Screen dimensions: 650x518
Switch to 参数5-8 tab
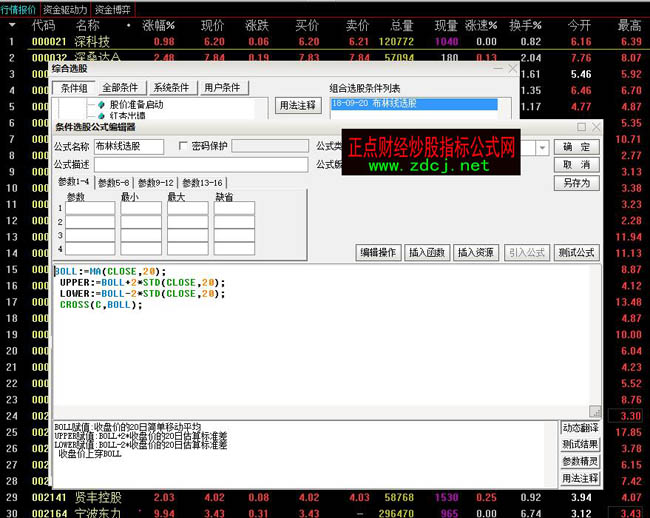[113, 182]
